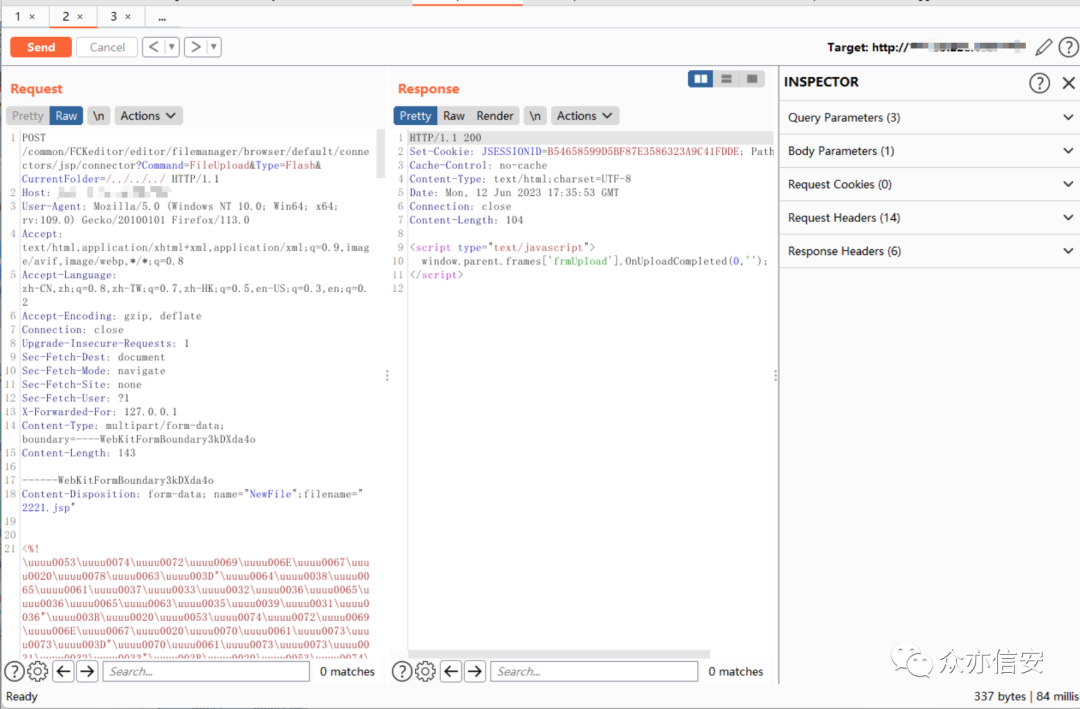Click the filename text 2221.jsp in request
Screen dimensions: 1080x709
[x=46, y=508]
